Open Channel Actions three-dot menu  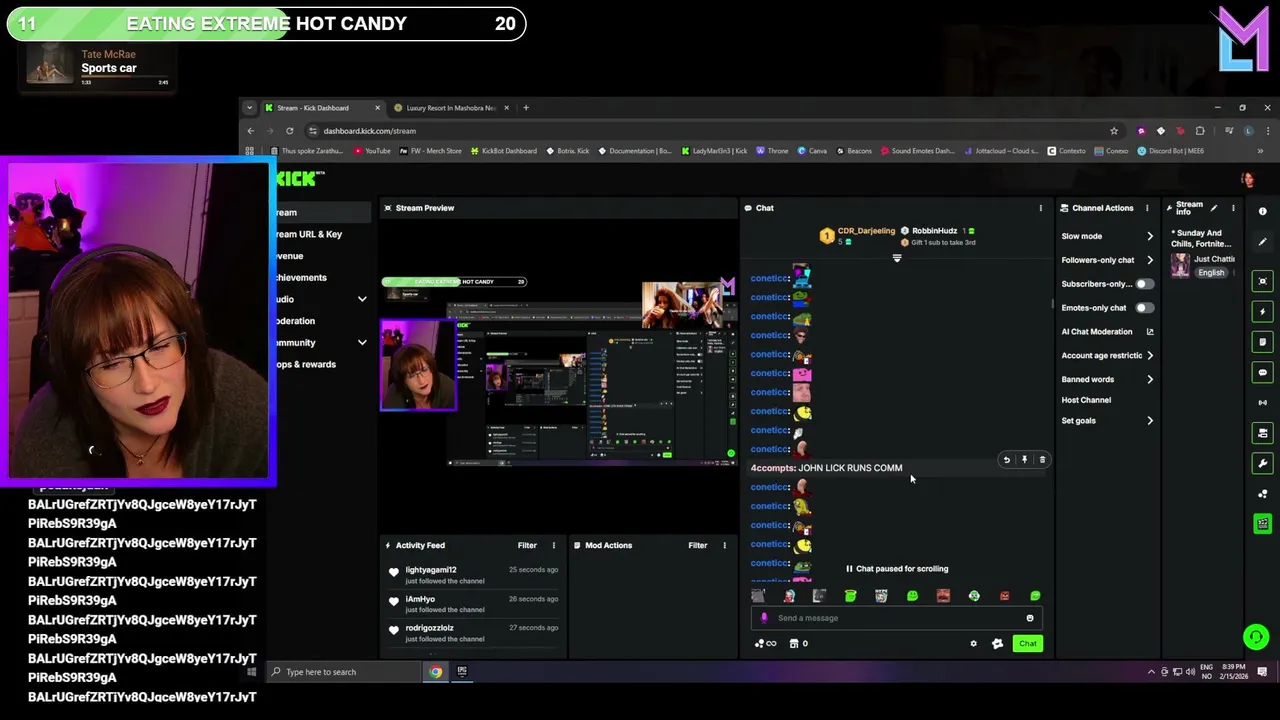coord(1149,208)
